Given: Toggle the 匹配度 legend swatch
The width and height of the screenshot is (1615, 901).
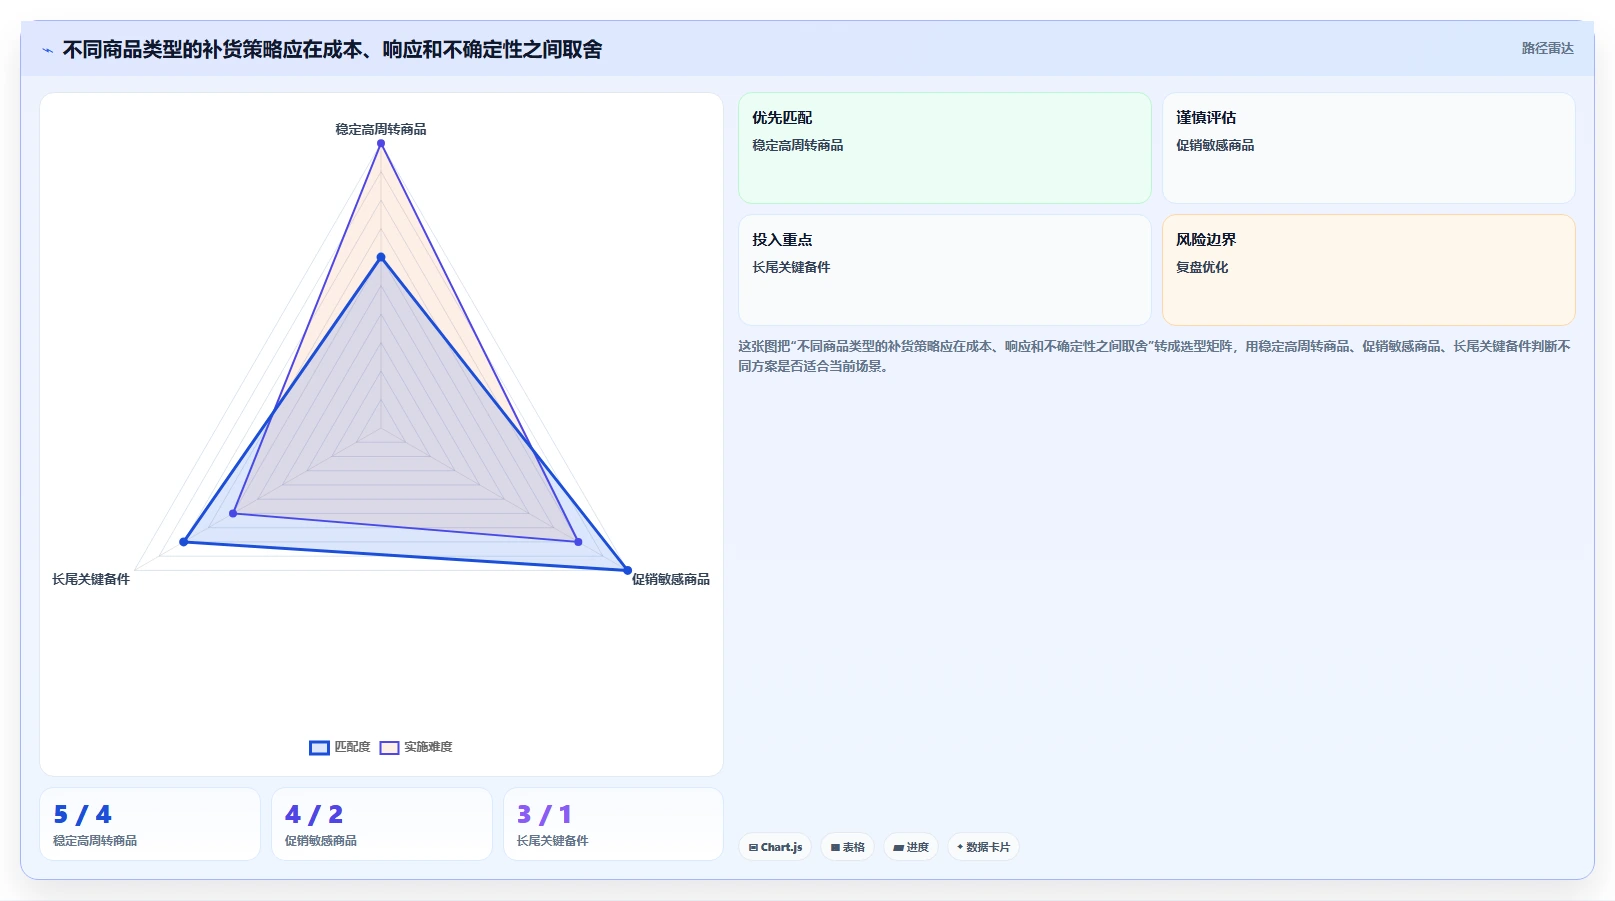Looking at the screenshot, I should point(319,748).
